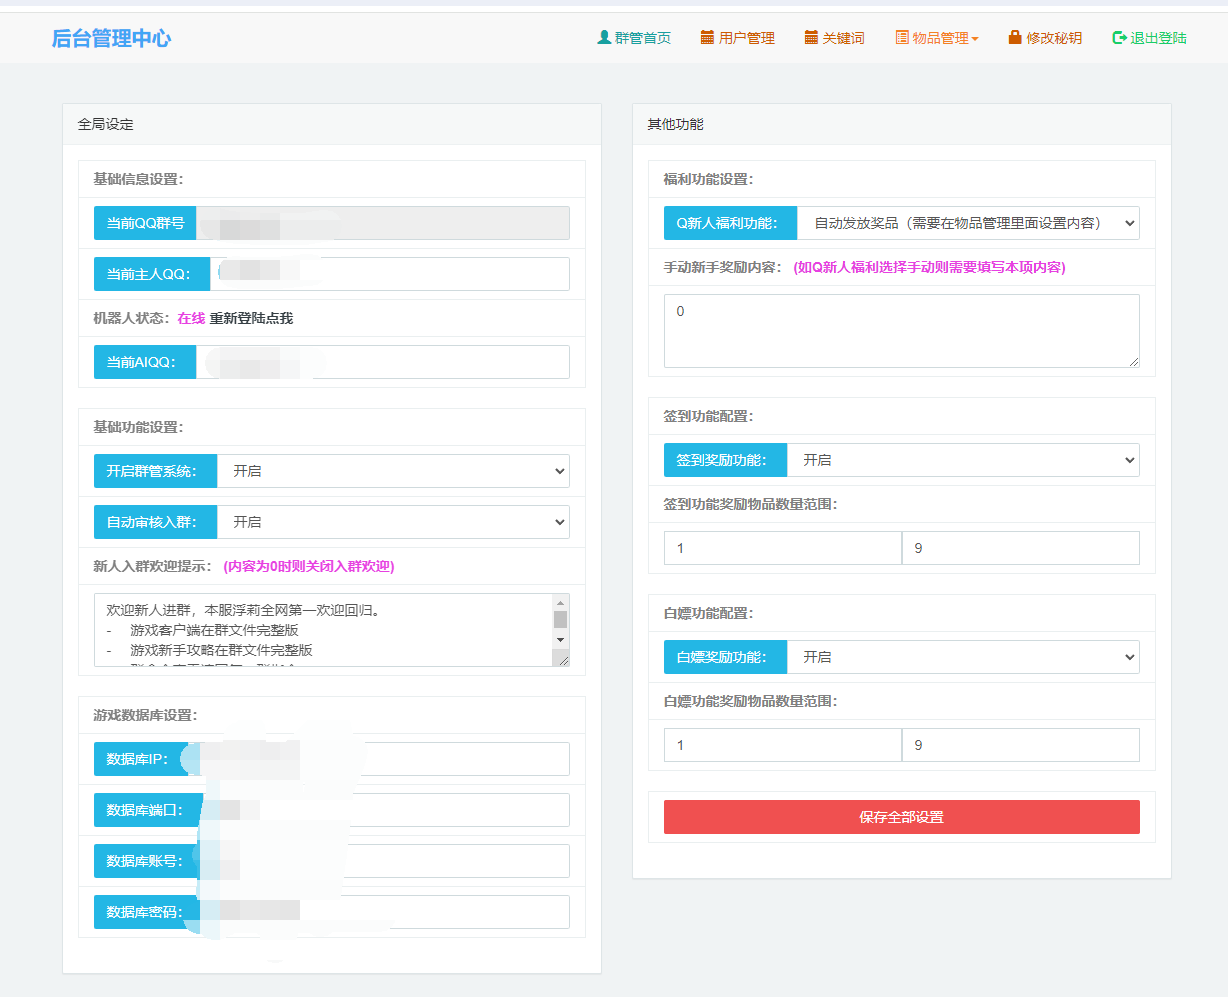Click the 后台管理中心 site title
Image resolution: width=1228 pixels, height=997 pixels.
111,38
